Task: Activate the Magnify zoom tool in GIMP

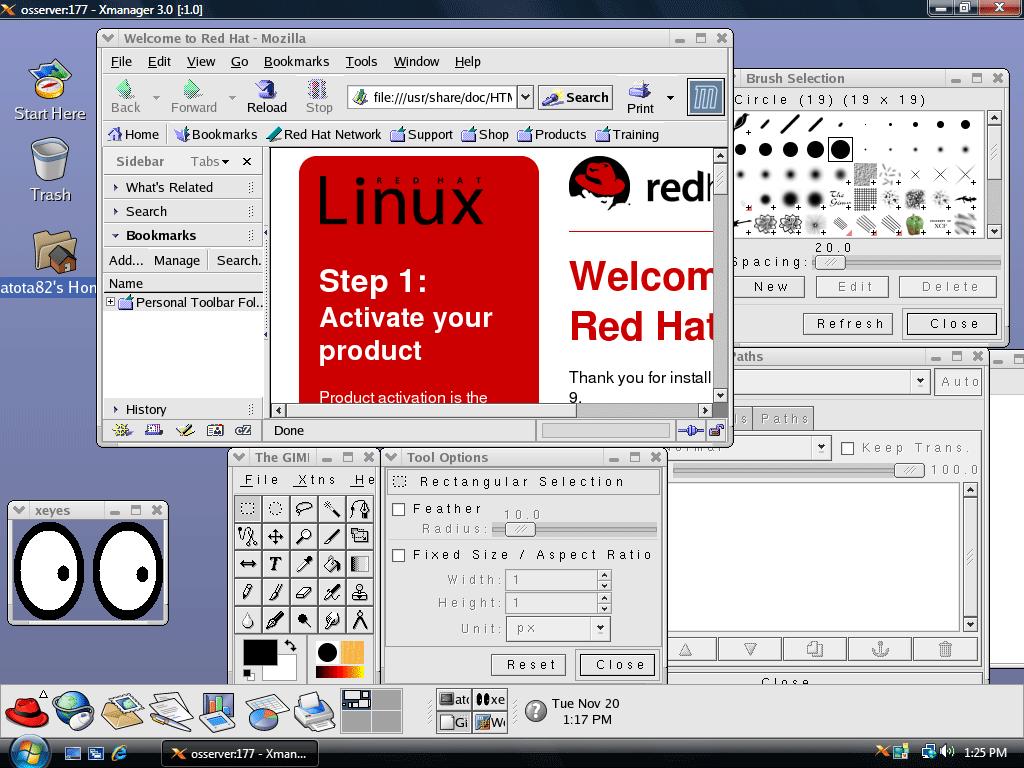Action: coord(304,536)
